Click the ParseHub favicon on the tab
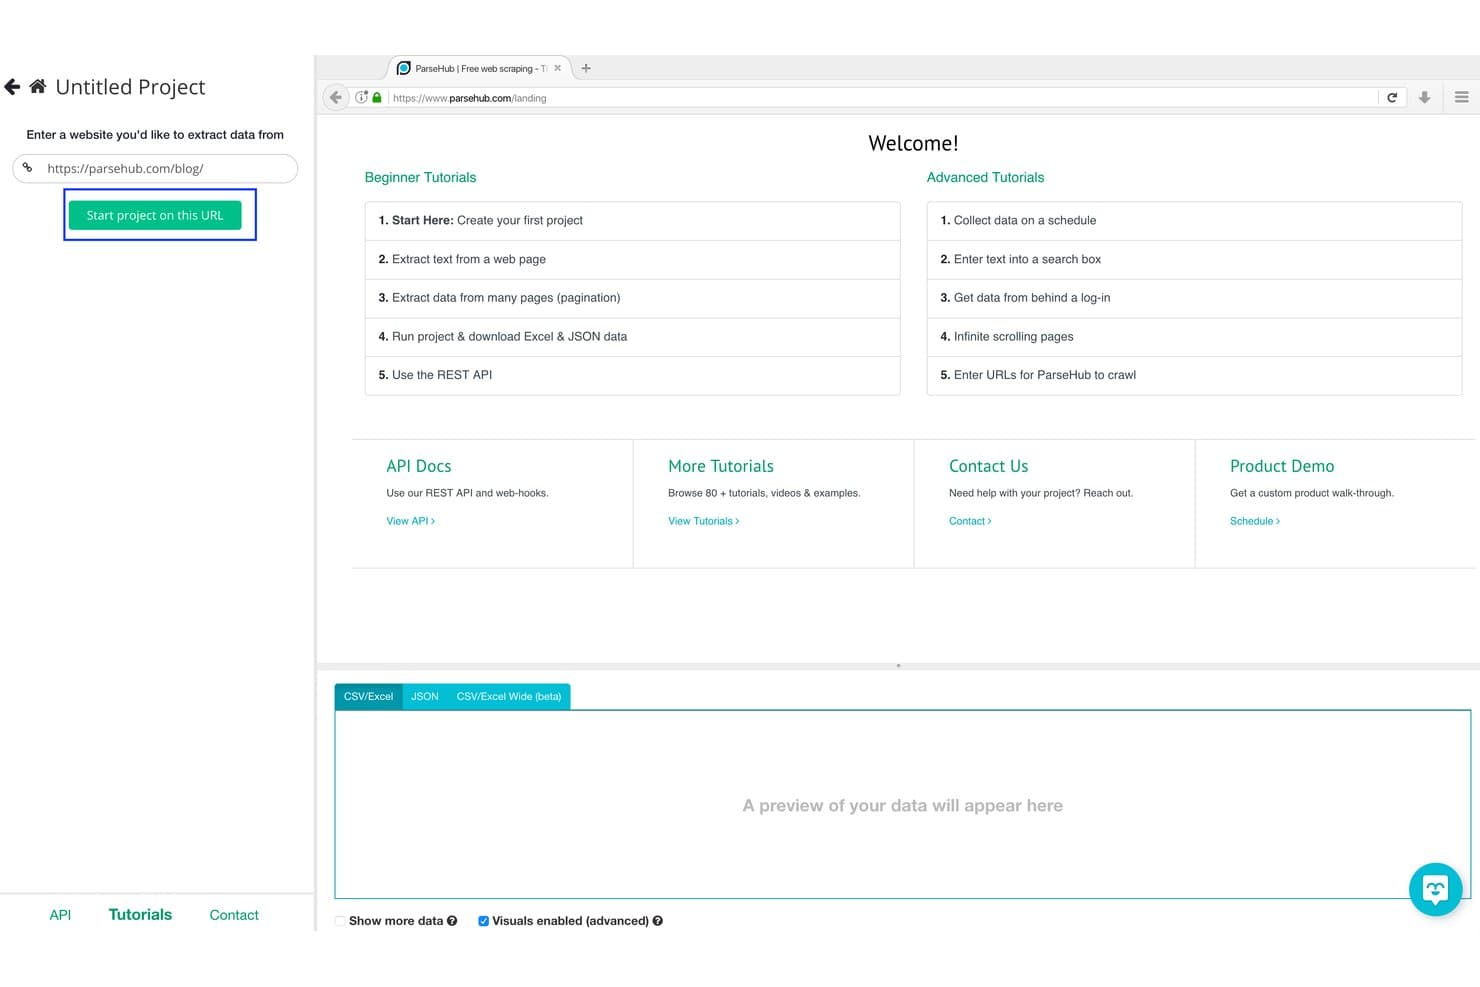 (x=404, y=68)
